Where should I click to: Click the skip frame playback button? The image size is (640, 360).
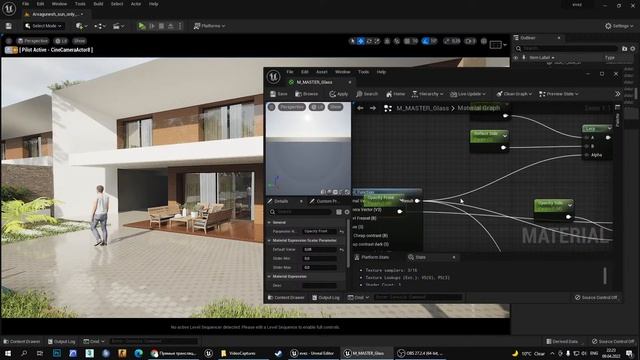[152, 26]
